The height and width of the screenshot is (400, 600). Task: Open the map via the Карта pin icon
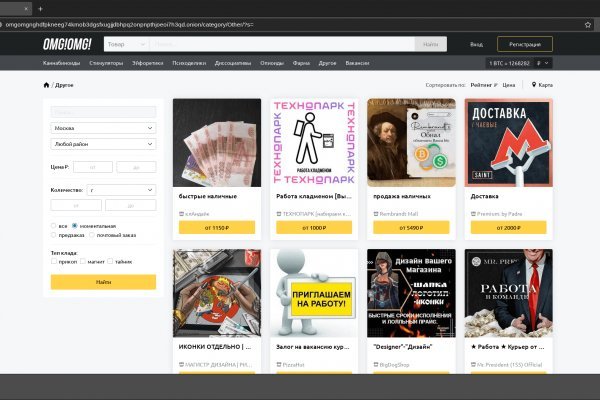tap(535, 85)
